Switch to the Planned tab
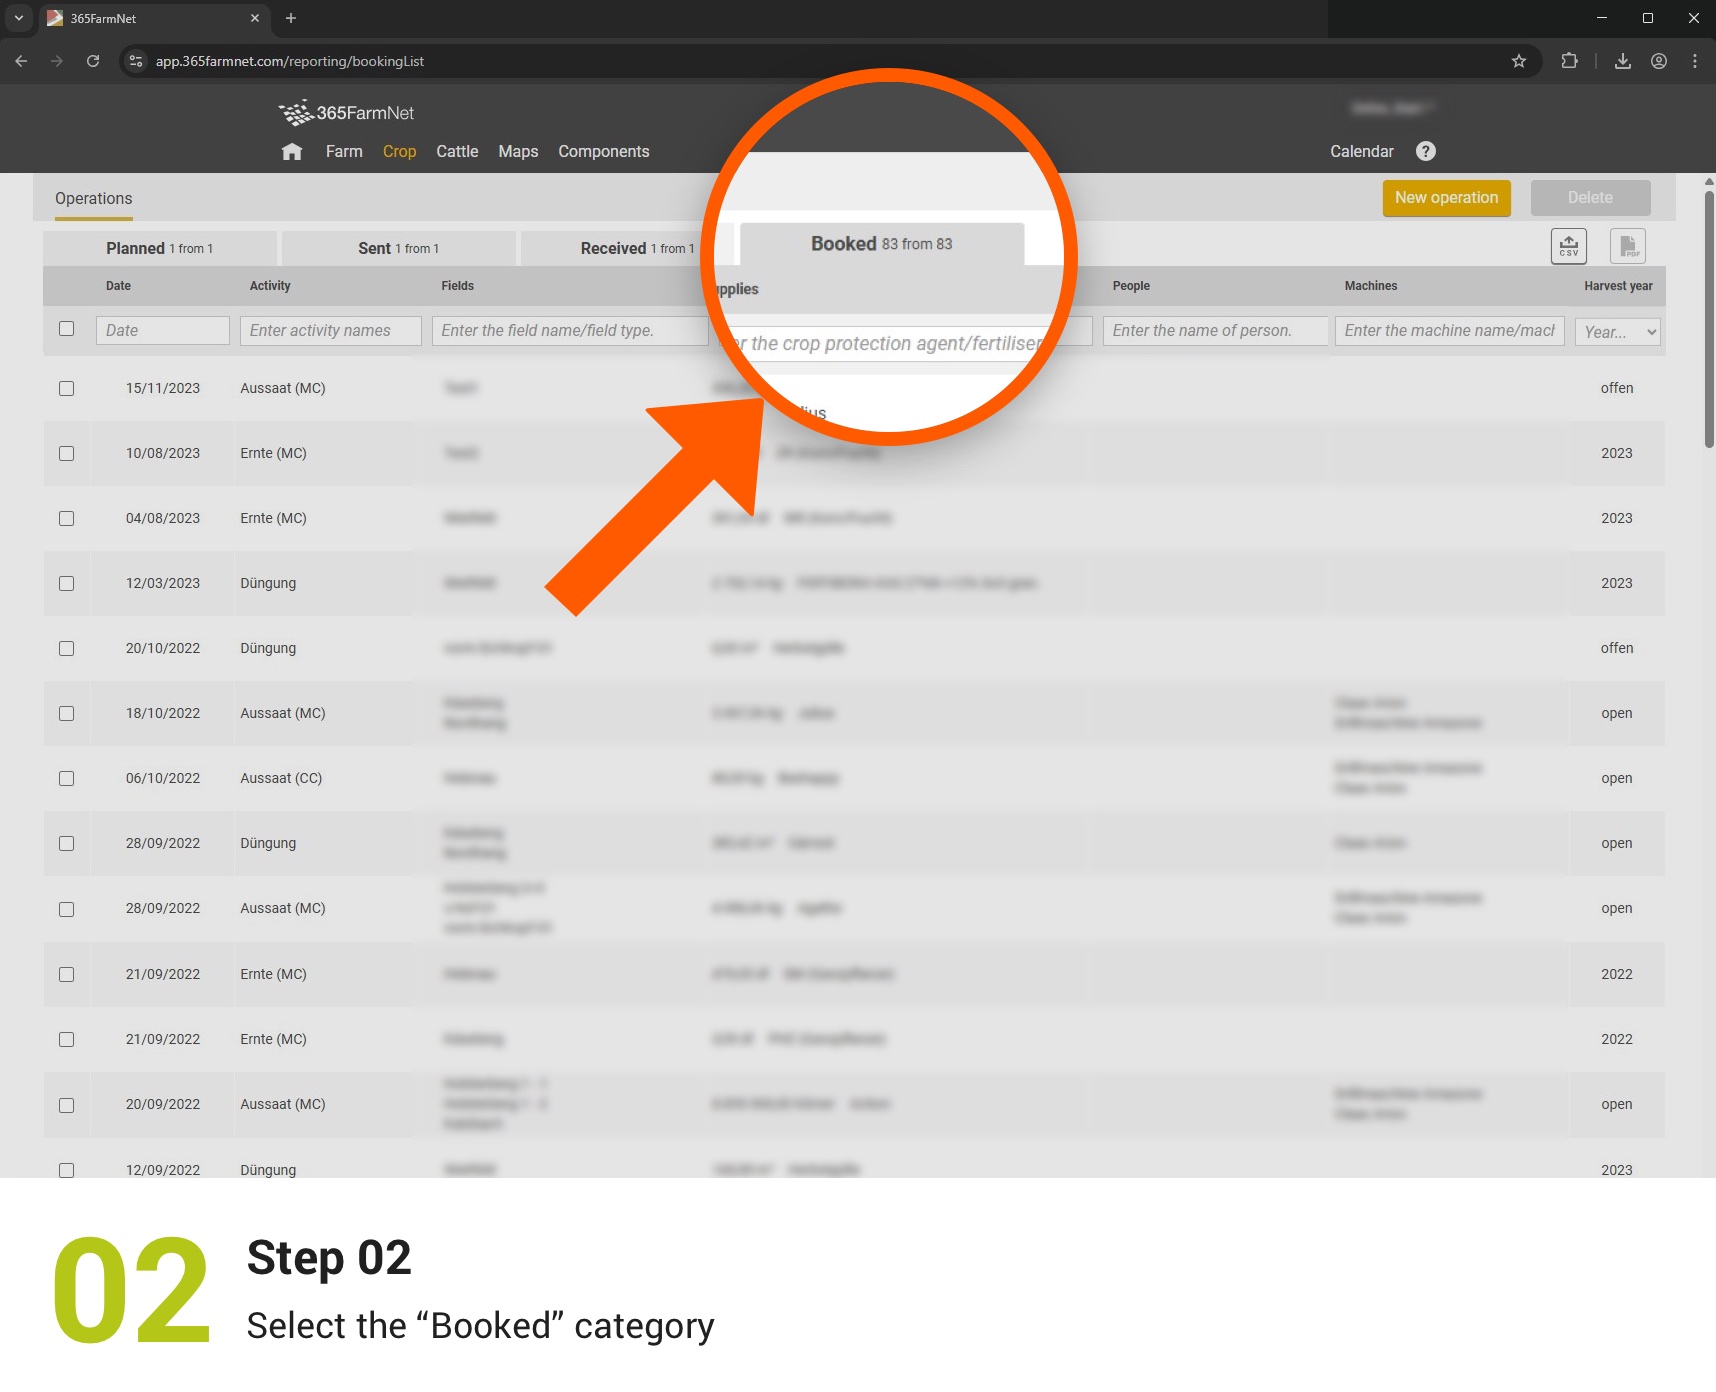Image resolution: width=1716 pixels, height=1392 pixels. [160, 248]
